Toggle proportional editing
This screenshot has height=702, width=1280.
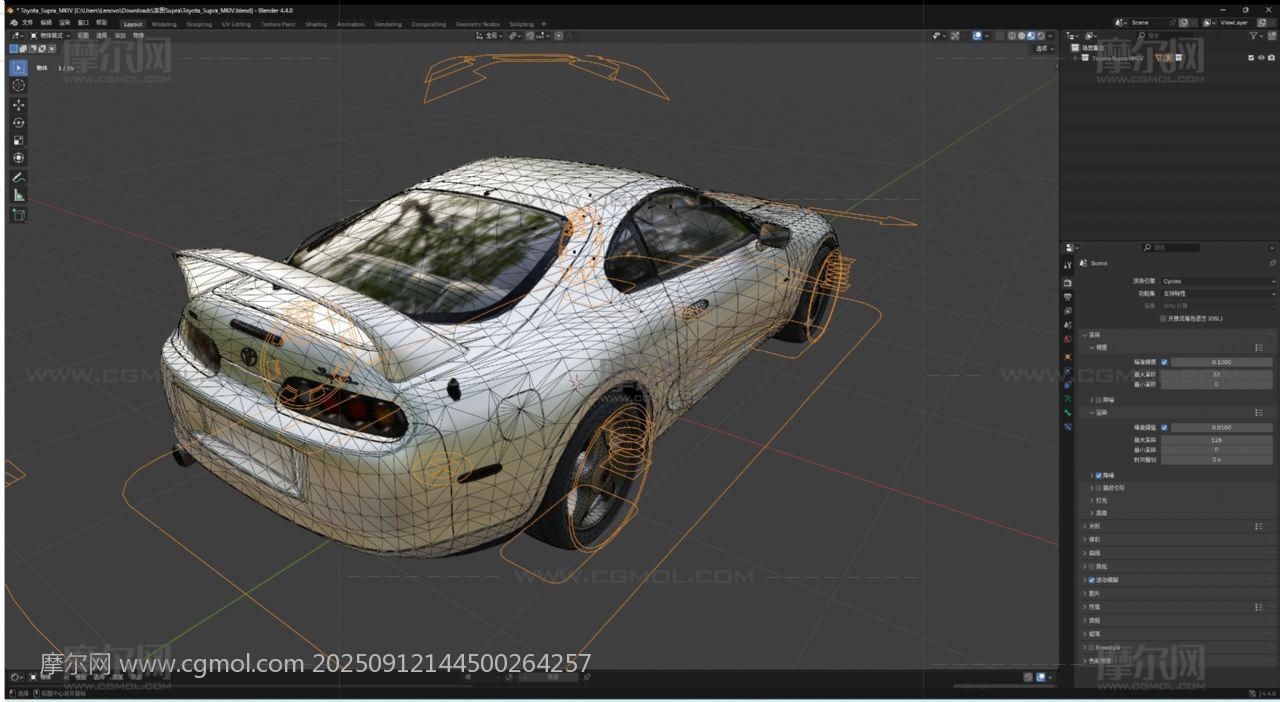(558, 35)
